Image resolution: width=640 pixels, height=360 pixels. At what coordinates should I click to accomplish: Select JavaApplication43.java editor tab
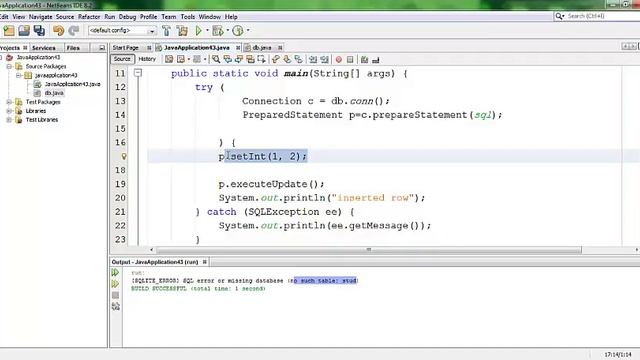point(196,48)
